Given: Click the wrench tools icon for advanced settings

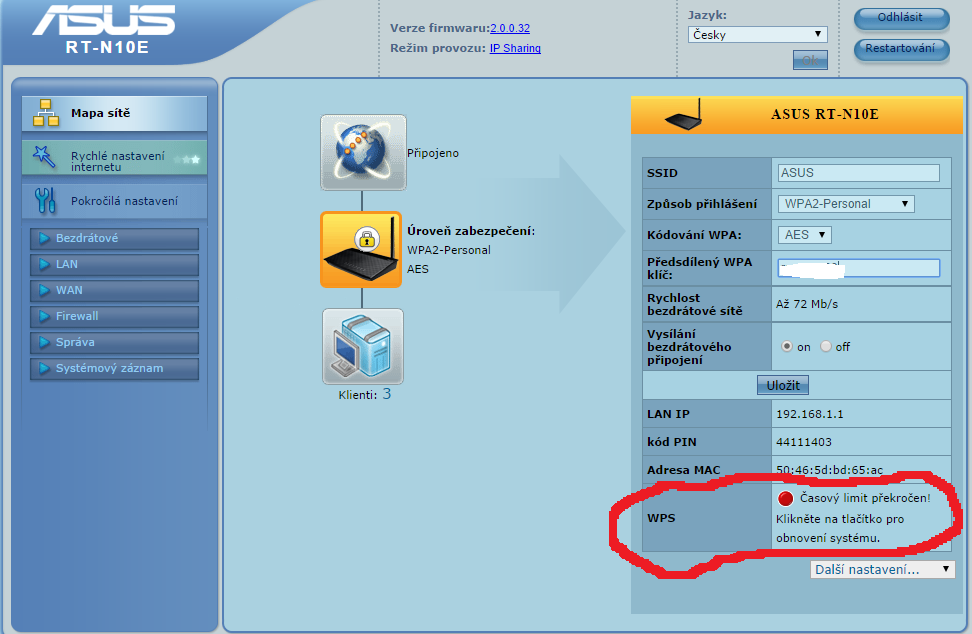Looking at the screenshot, I should (45, 200).
